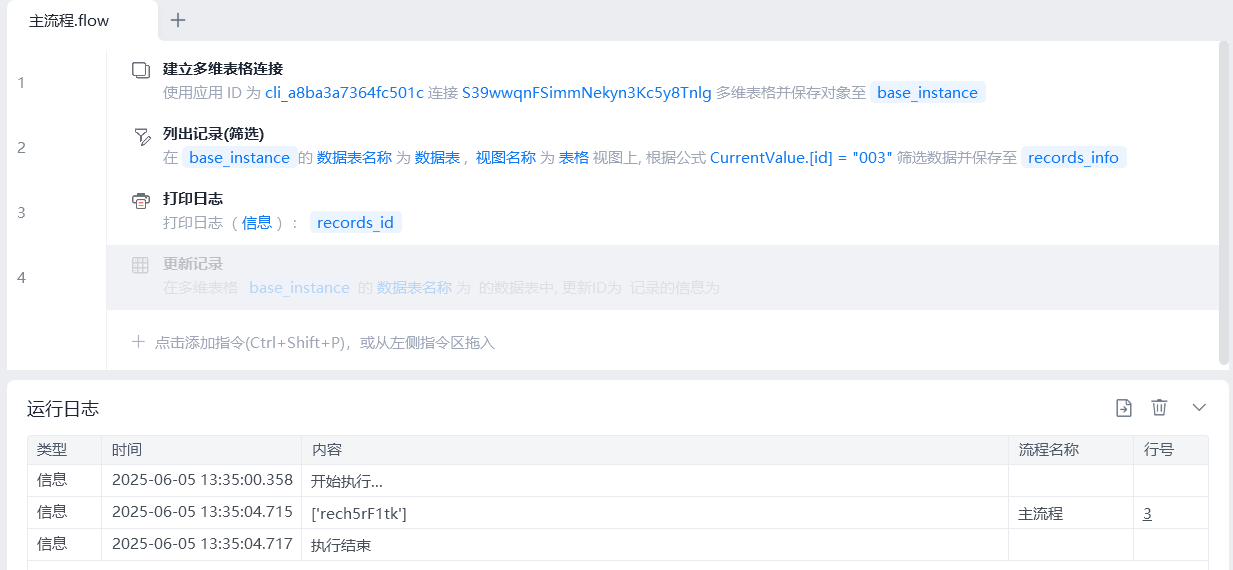The height and width of the screenshot is (570, 1233).
Task: Select the records_id variable in print step
Action: point(355,223)
